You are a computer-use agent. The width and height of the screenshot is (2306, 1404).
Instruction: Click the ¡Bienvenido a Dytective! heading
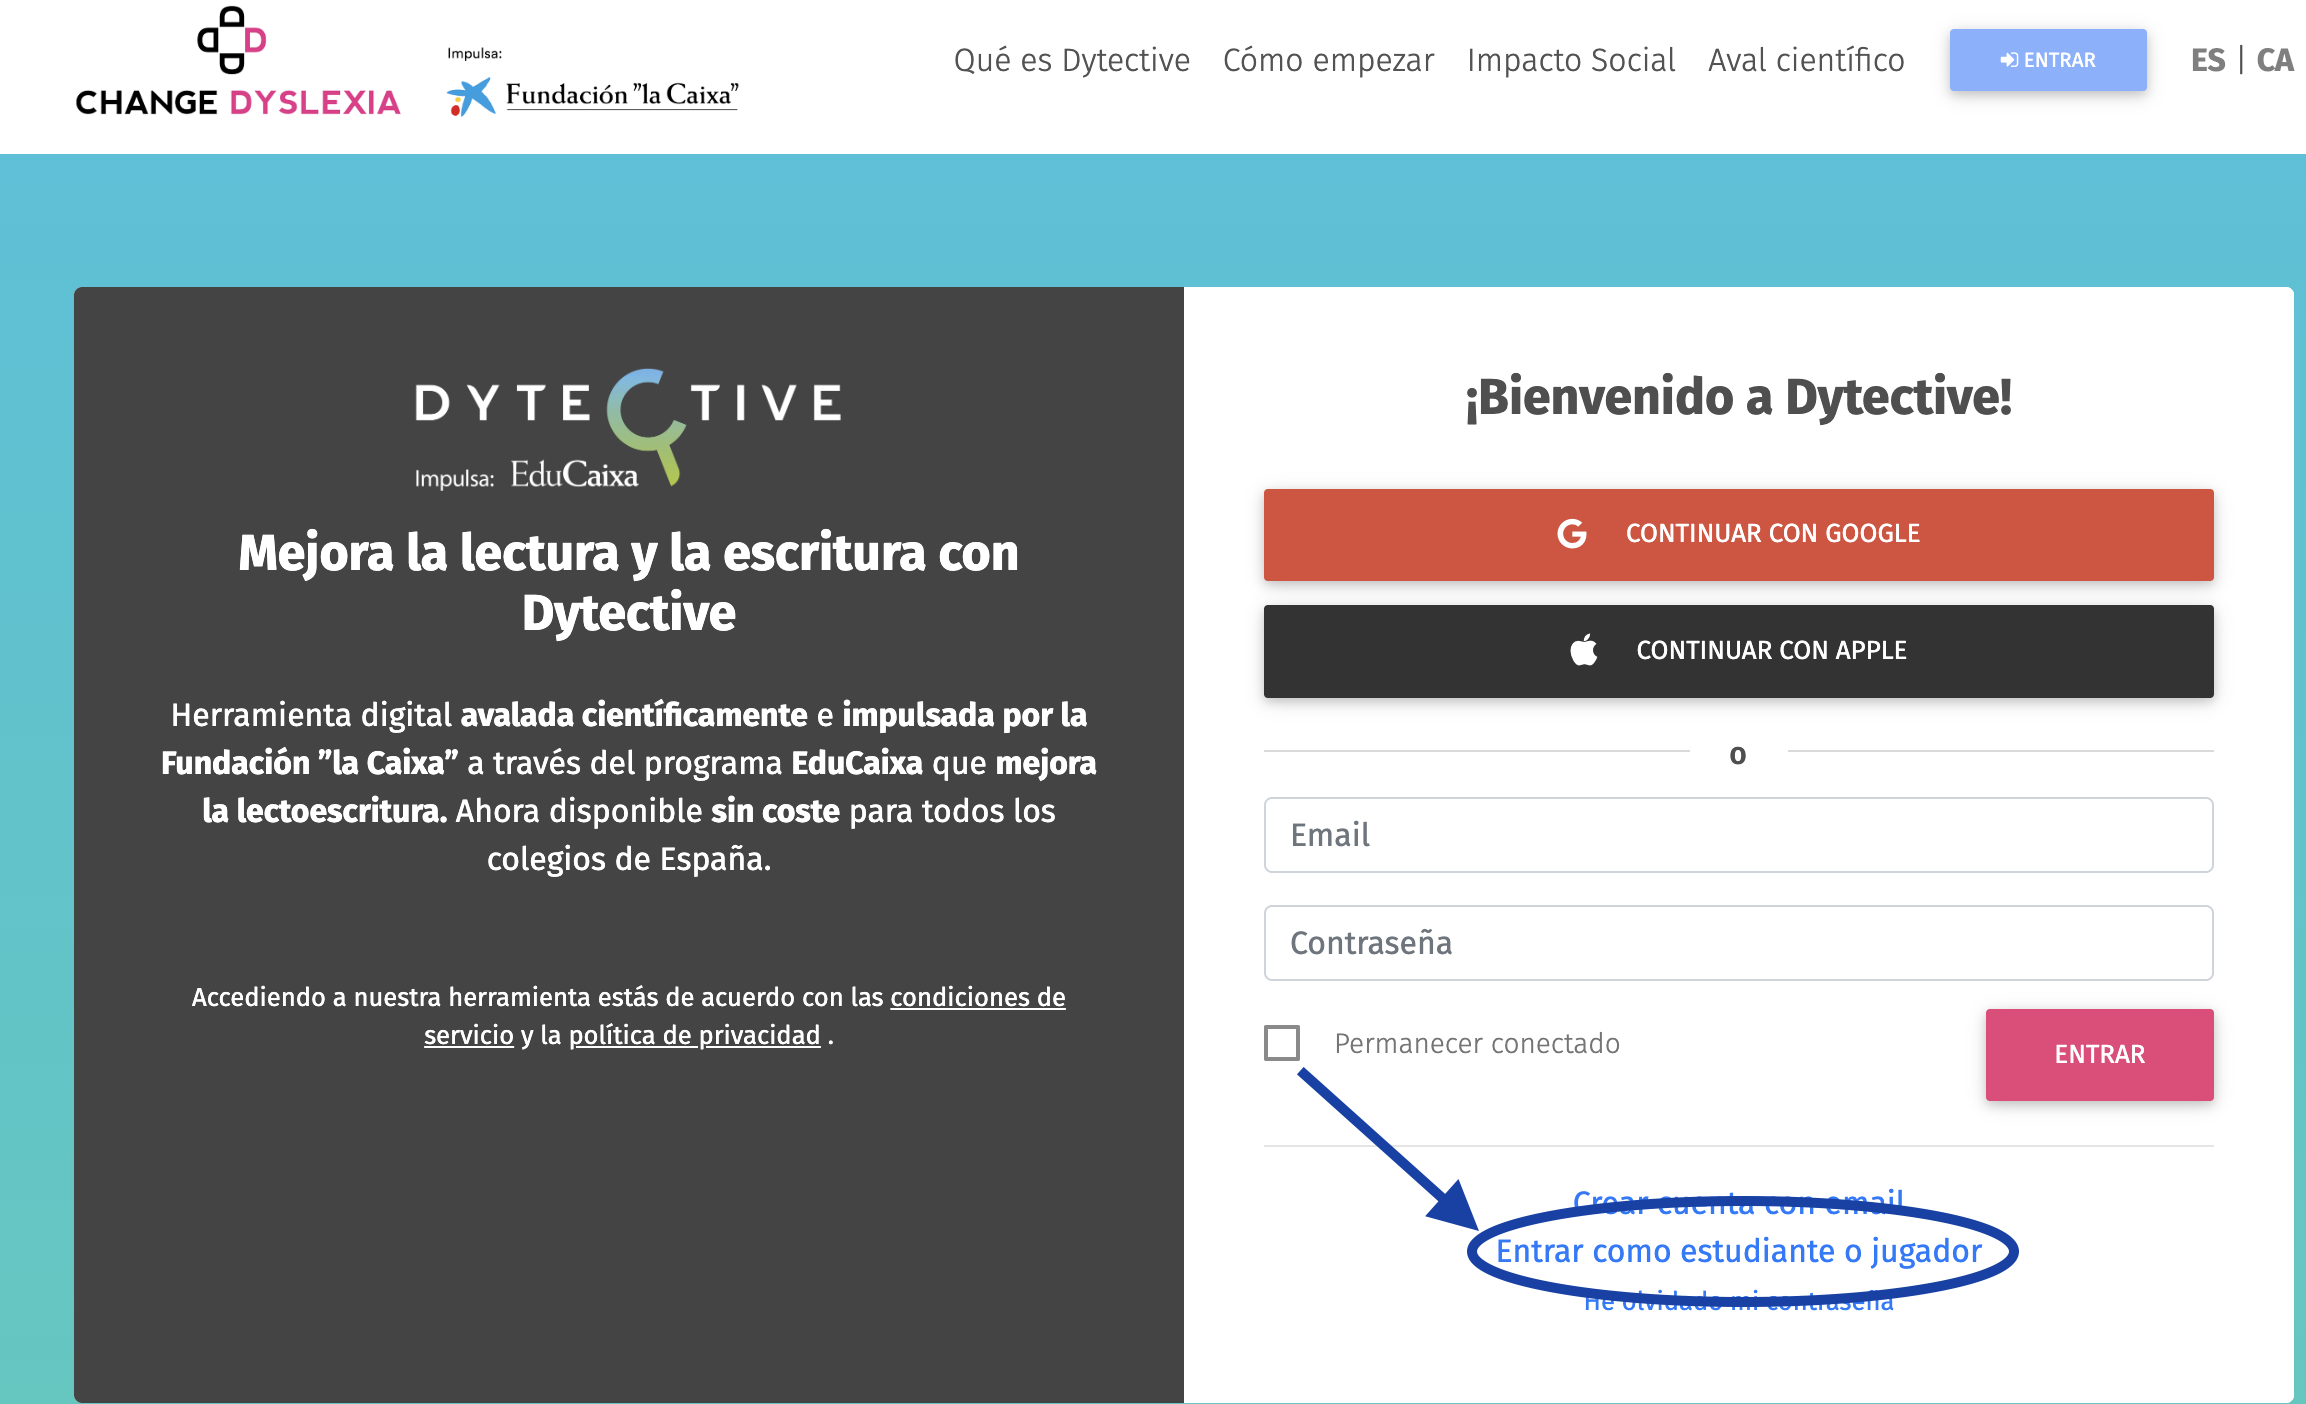[1739, 397]
